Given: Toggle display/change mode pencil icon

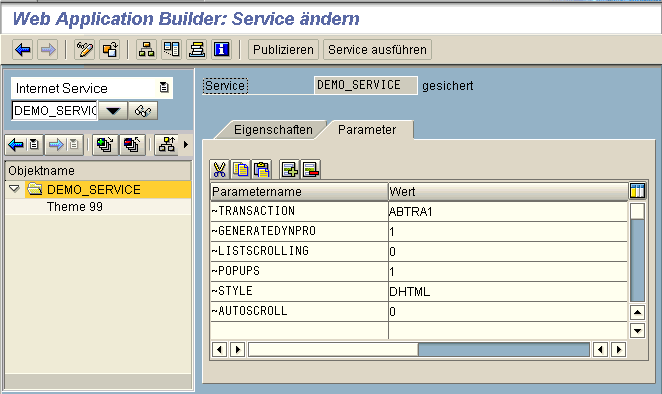Looking at the screenshot, I should [84, 50].
